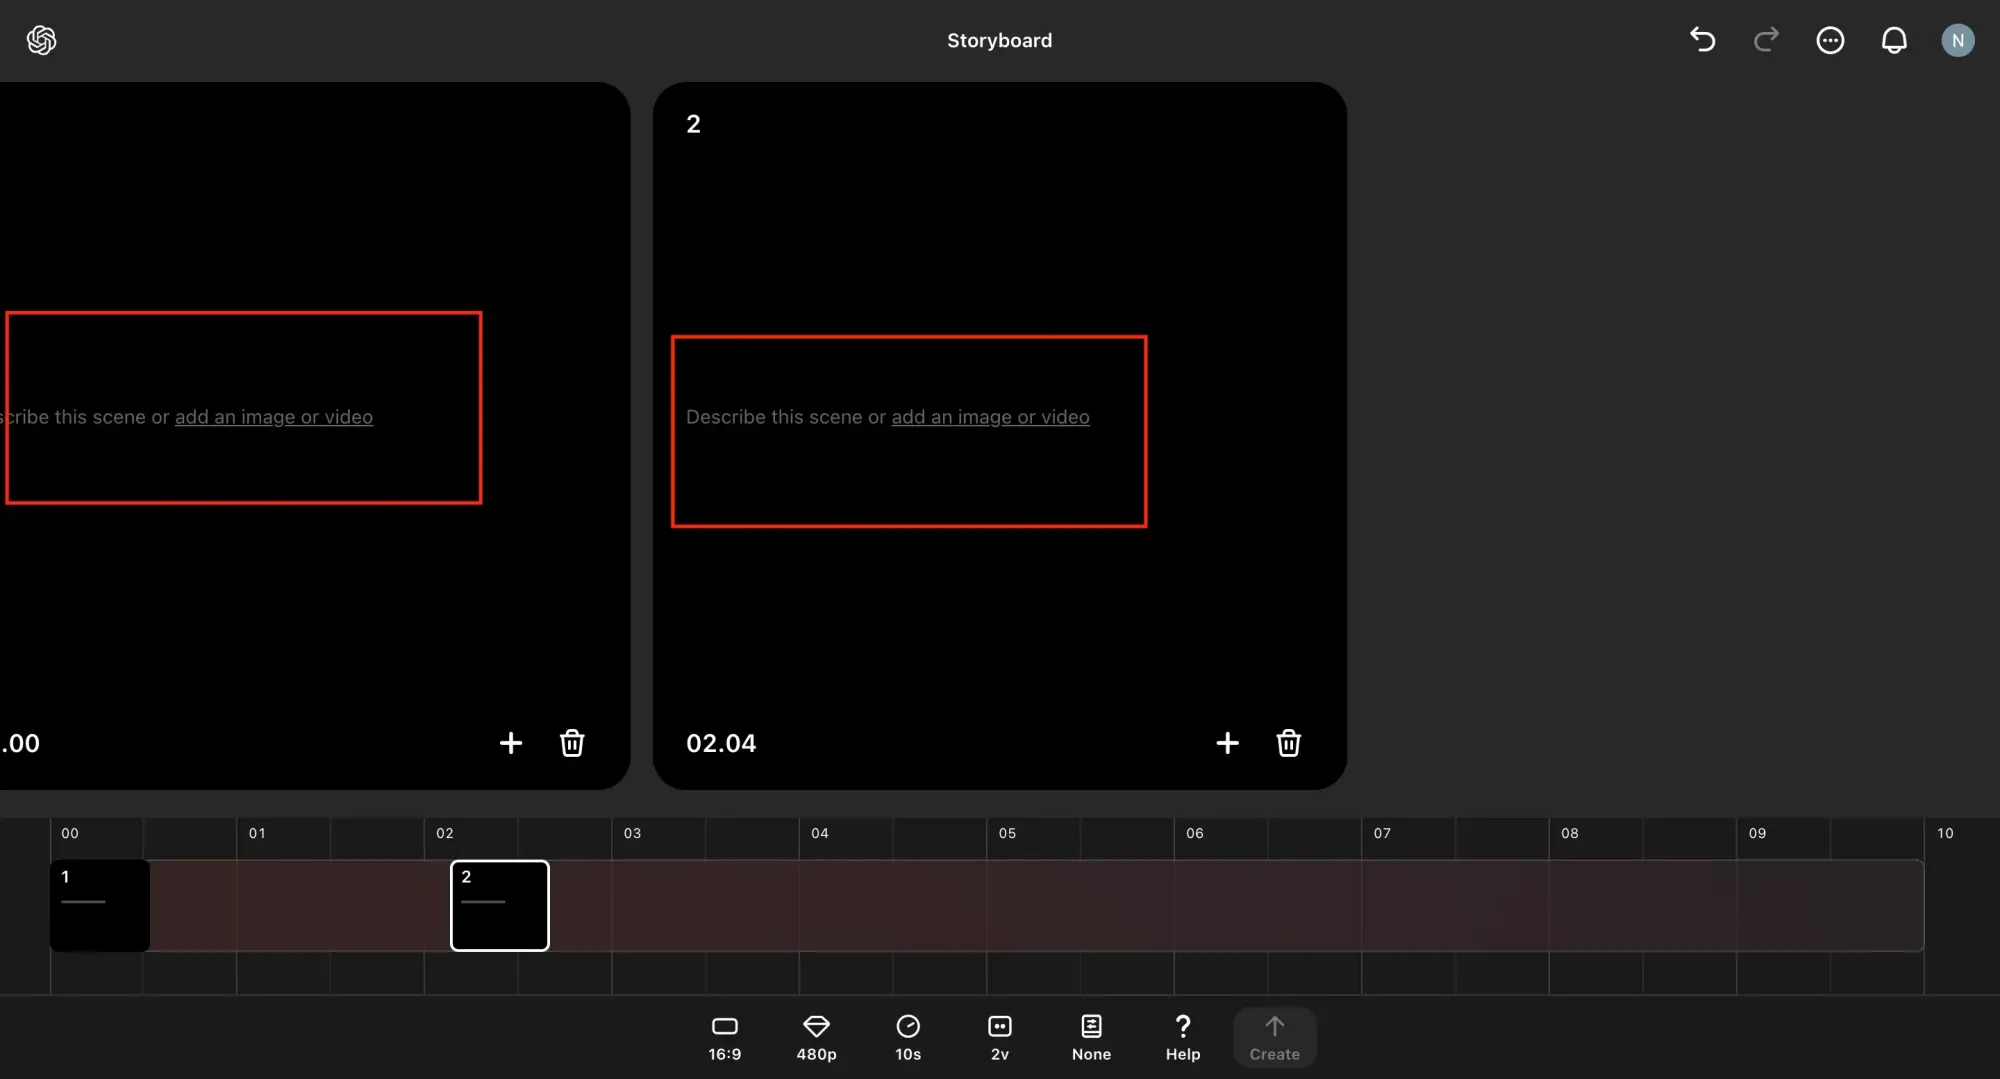Open the more options ellipsis menu

(x=1830, y=40)
